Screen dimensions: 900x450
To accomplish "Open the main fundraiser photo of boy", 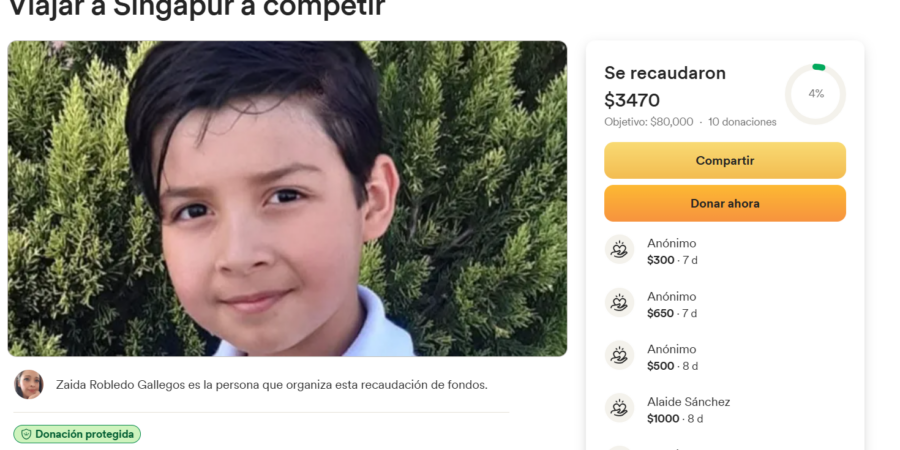I will [x=287, y=199].
